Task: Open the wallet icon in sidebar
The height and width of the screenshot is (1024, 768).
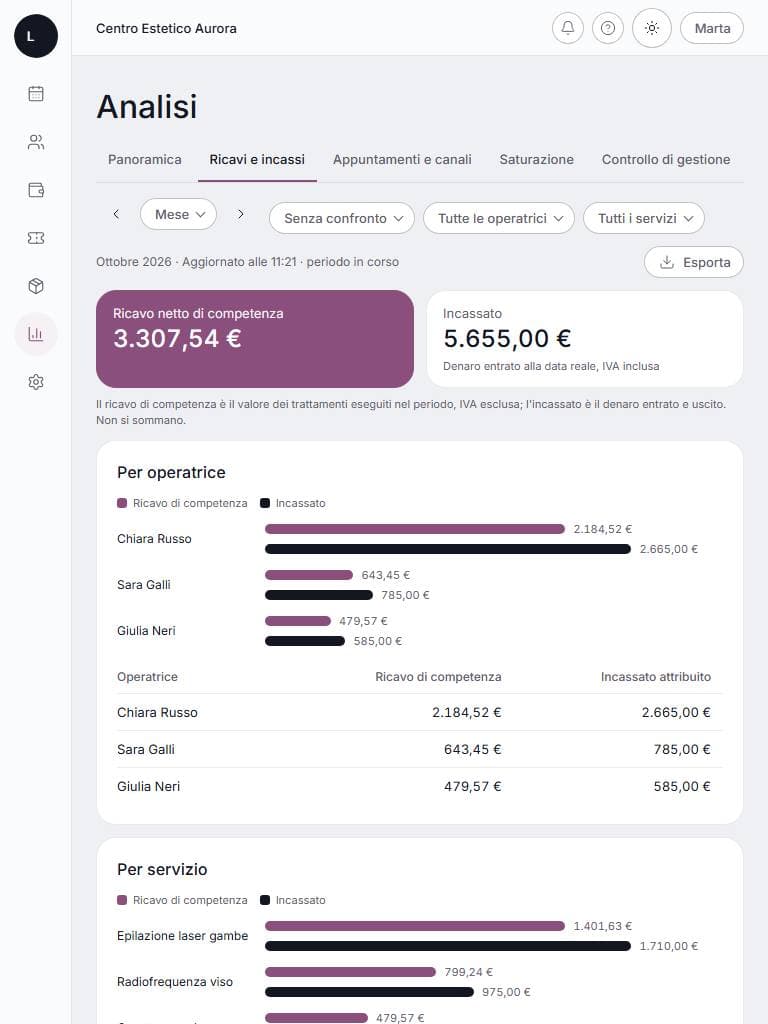Action: click(x=36, y=190)
